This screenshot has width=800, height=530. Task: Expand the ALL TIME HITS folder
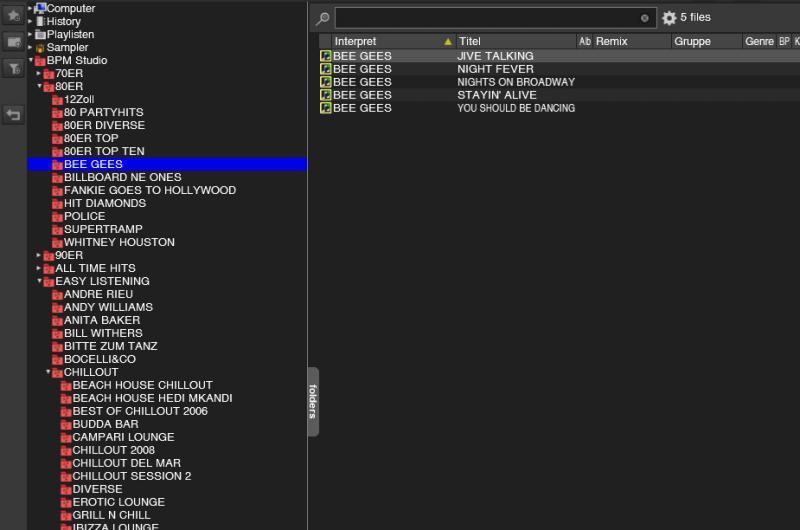pos(39,268)
